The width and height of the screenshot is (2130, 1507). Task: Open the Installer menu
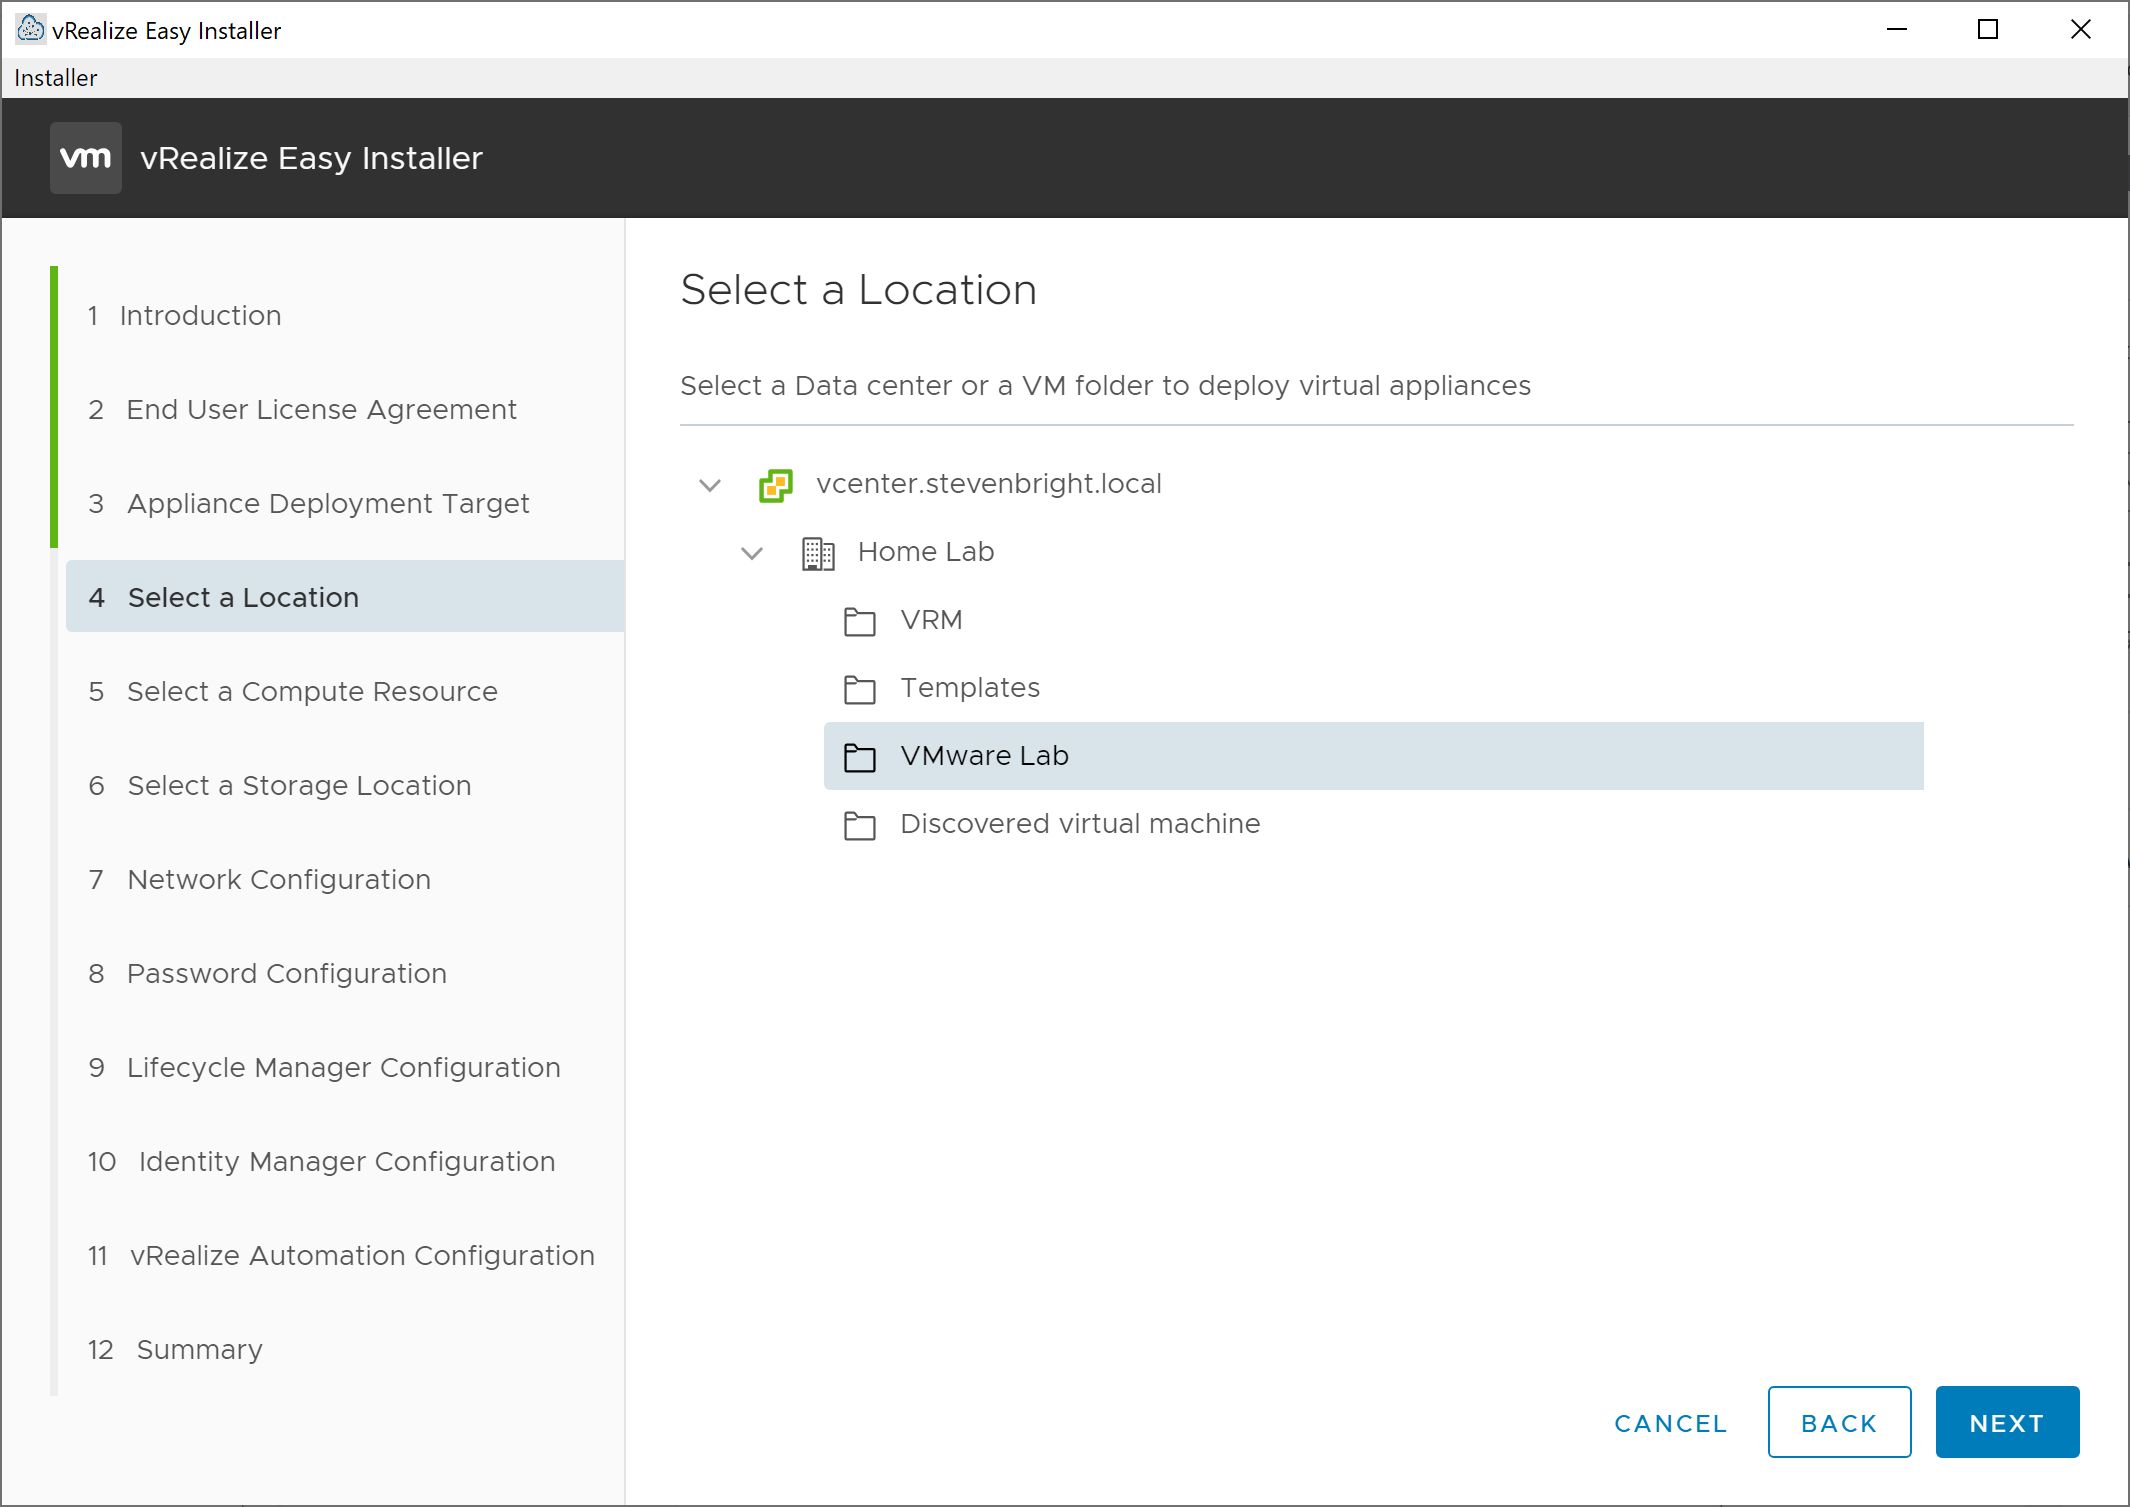pos(56,78)
